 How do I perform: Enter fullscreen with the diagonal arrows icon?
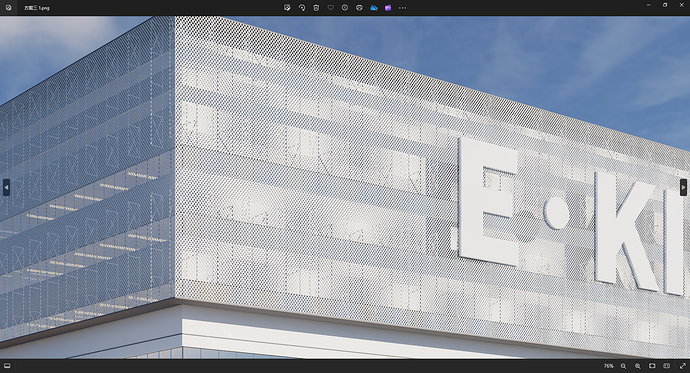coord(683,366)
